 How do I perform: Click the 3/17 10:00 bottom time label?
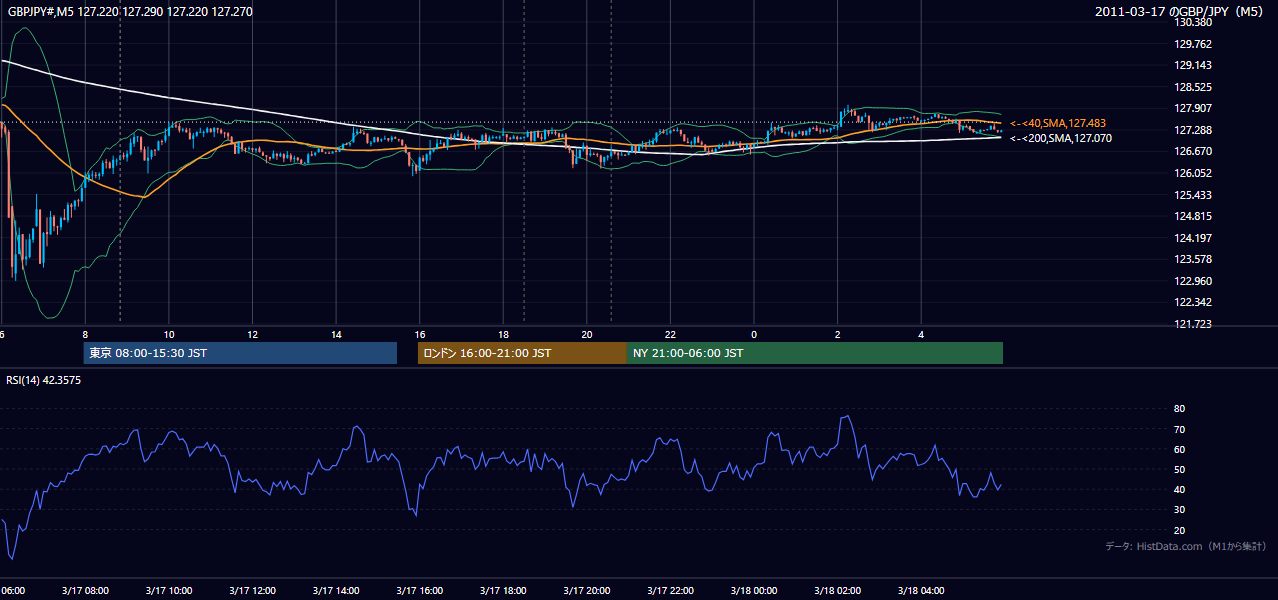coord(168,590)
